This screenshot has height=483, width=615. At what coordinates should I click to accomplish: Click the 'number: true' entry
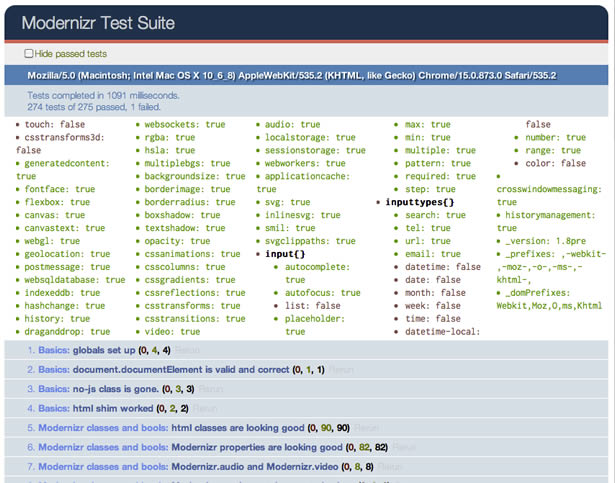tap(556, 137)
